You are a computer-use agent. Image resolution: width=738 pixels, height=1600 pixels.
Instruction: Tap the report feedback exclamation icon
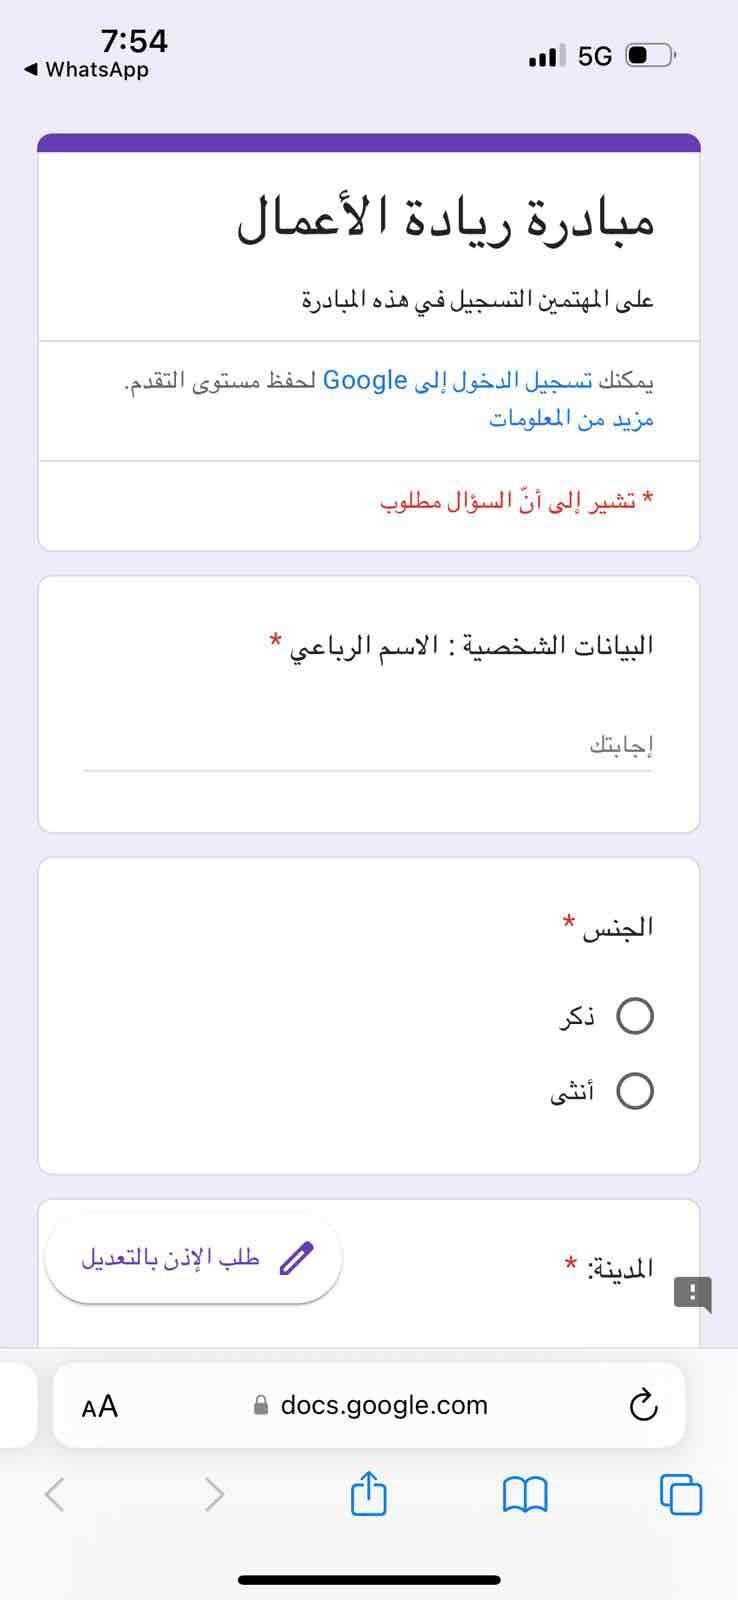692,1293
